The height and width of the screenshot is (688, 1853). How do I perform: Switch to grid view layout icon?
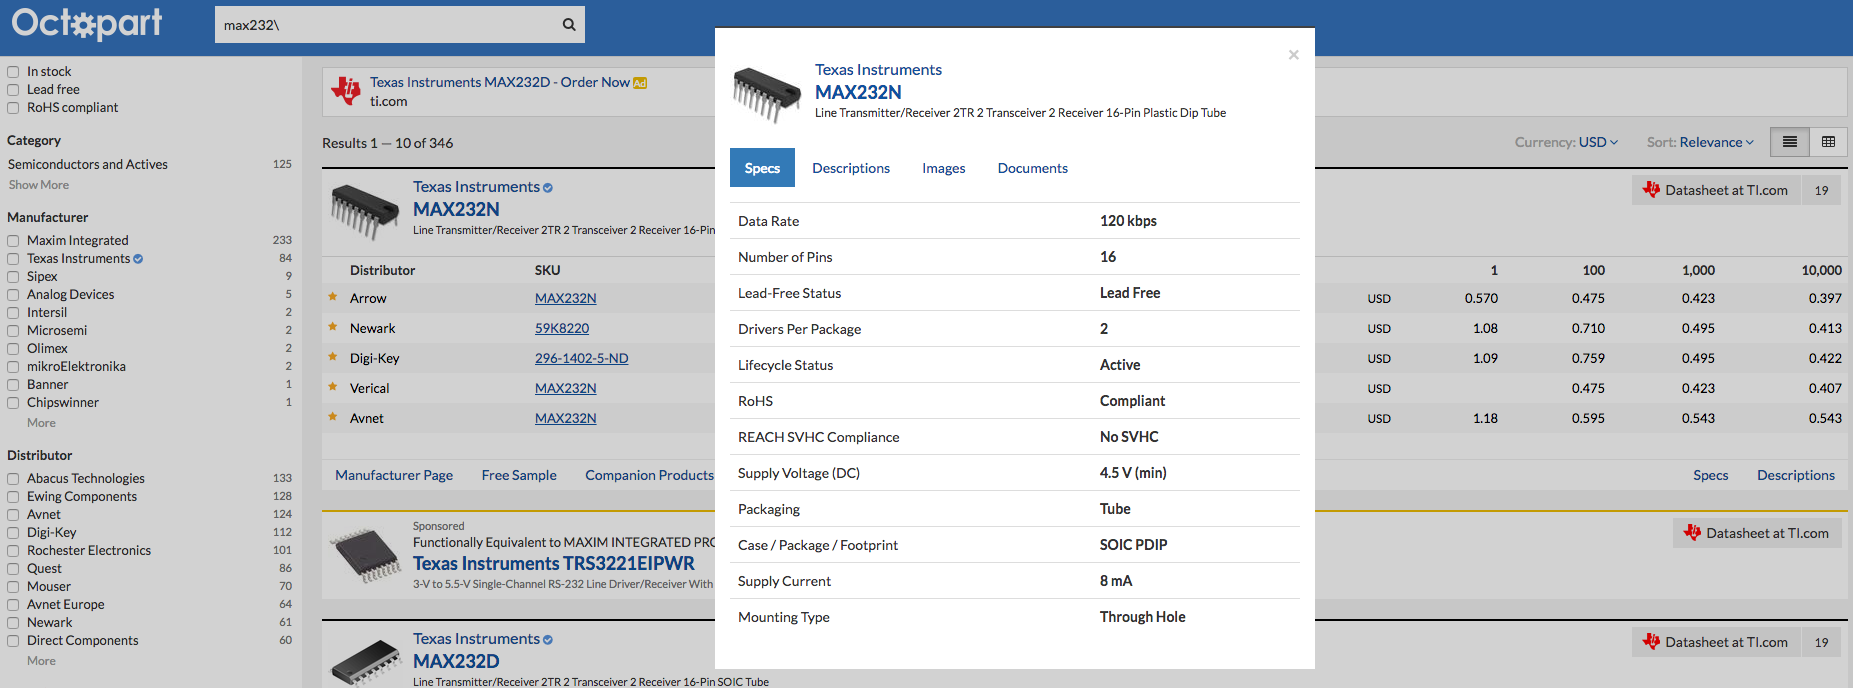coord(1828,142)
